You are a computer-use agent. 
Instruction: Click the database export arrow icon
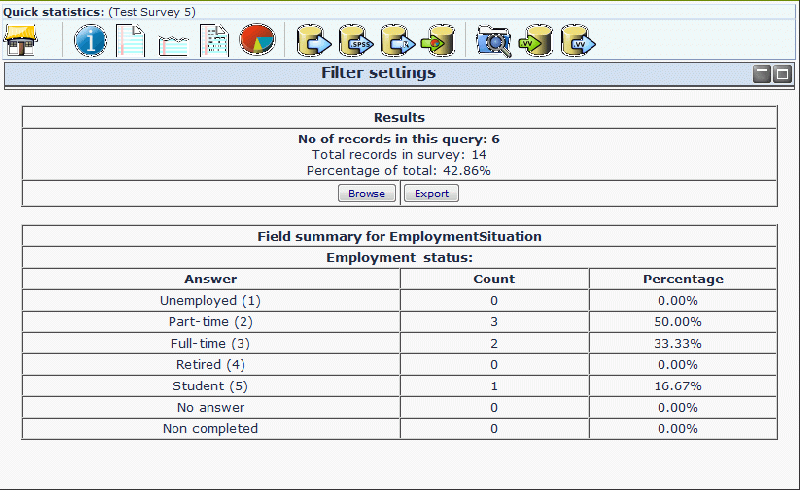pyautogui.click(x=316, y=41)
